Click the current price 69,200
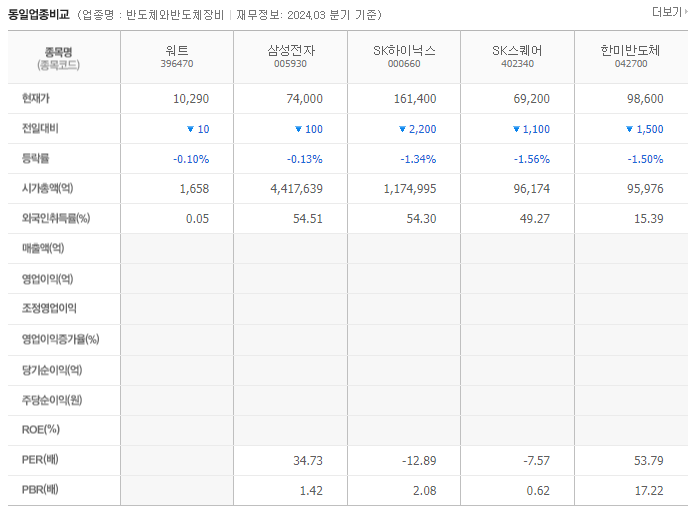 pos(532,99)
